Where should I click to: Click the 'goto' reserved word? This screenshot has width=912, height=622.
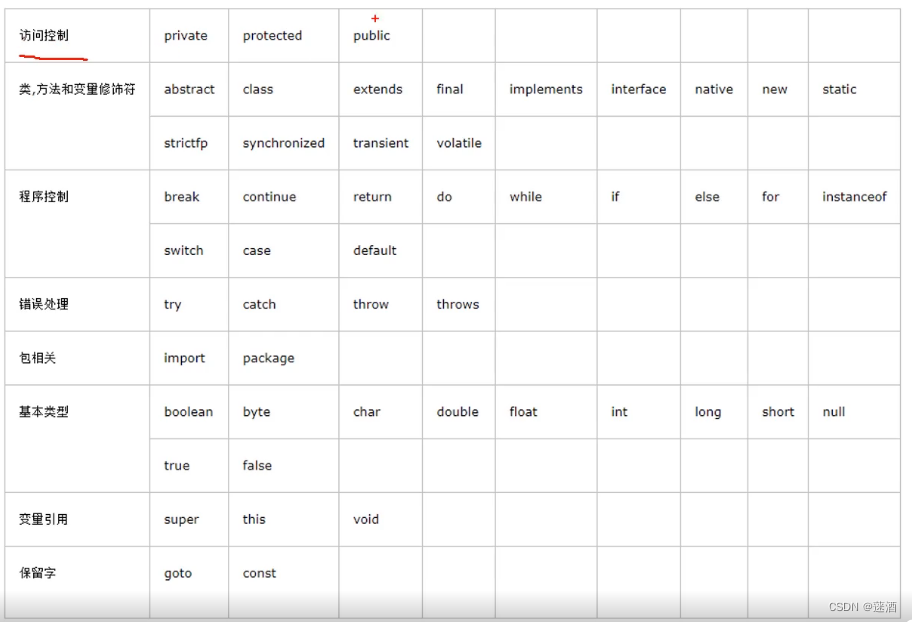pos(177,574)
